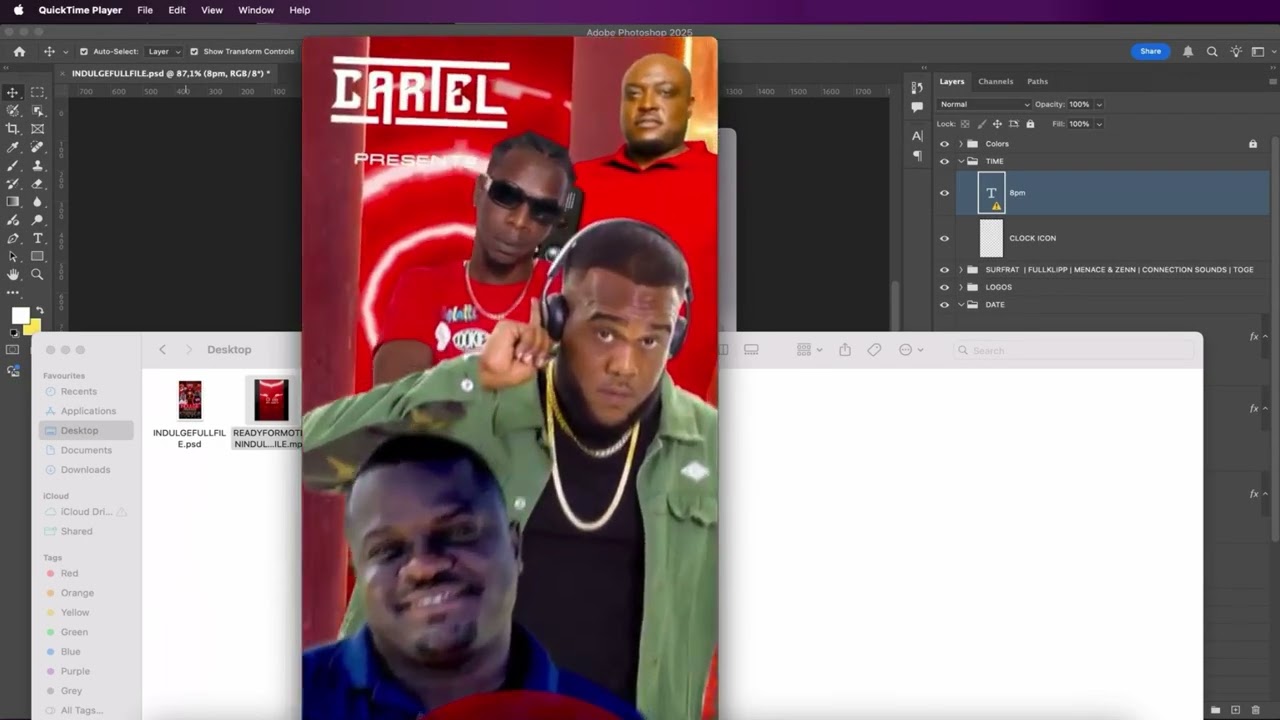This screenshot has height=720, width=1280.
Task: Open Applications in Finder sidebar
Action: (x=88, y=411)
